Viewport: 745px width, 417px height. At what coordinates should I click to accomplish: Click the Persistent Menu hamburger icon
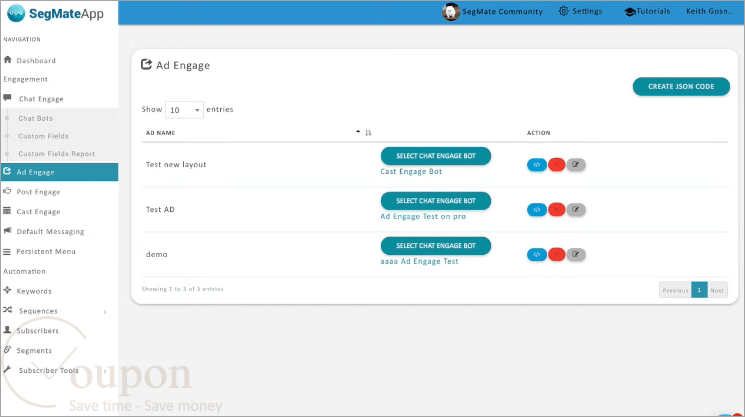coord(7,251)
